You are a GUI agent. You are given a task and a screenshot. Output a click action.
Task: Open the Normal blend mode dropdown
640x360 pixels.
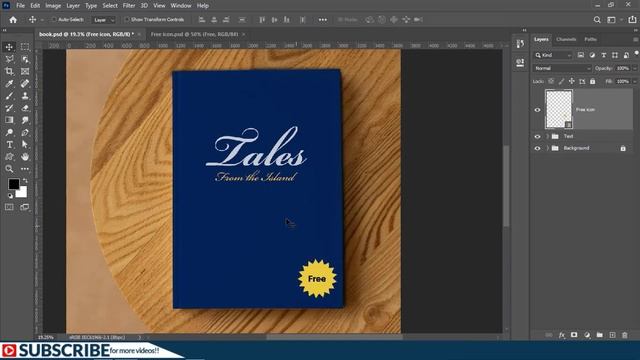562,69
